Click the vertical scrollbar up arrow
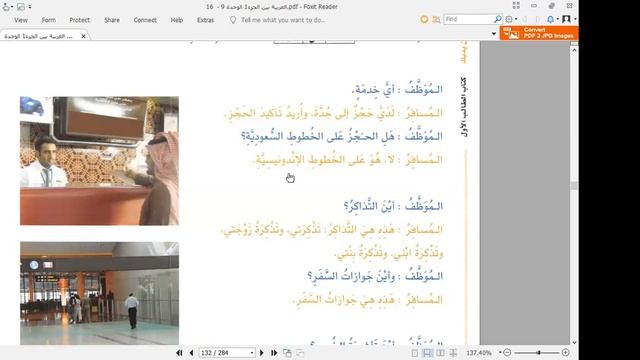The width and height of the screenshot is (640, 360). (x=574, y=50)
